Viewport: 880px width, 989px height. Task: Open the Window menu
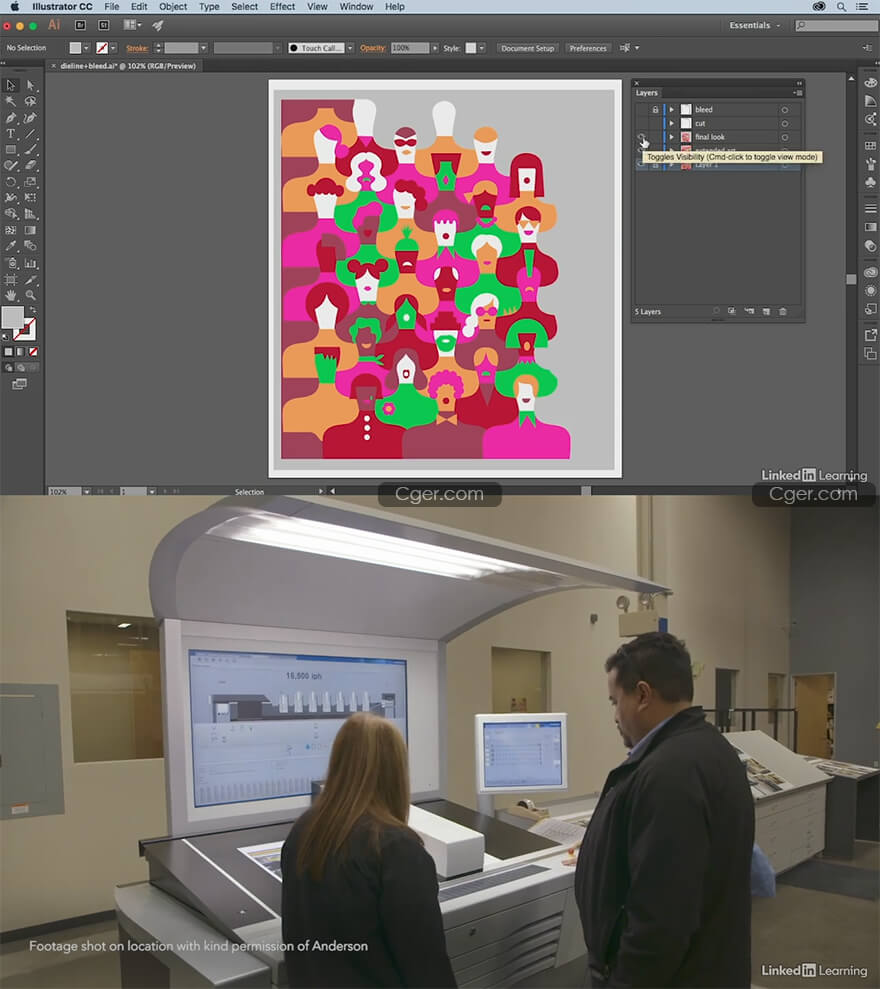tap(356, 6)
